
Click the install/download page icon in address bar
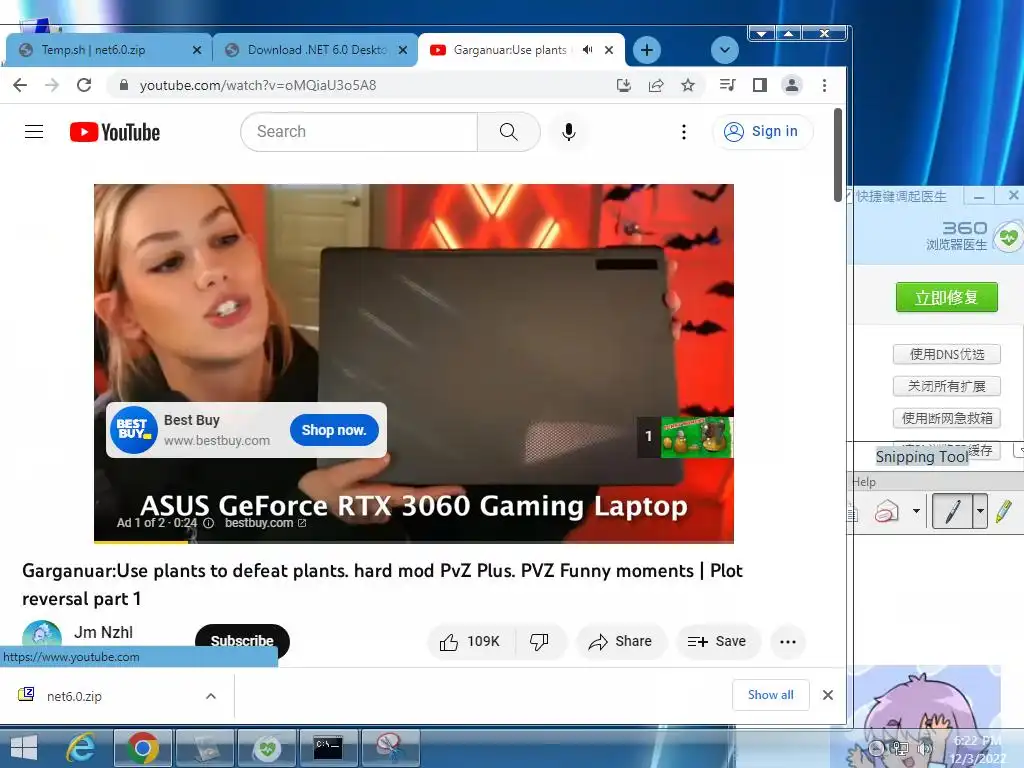pos(624,85)
